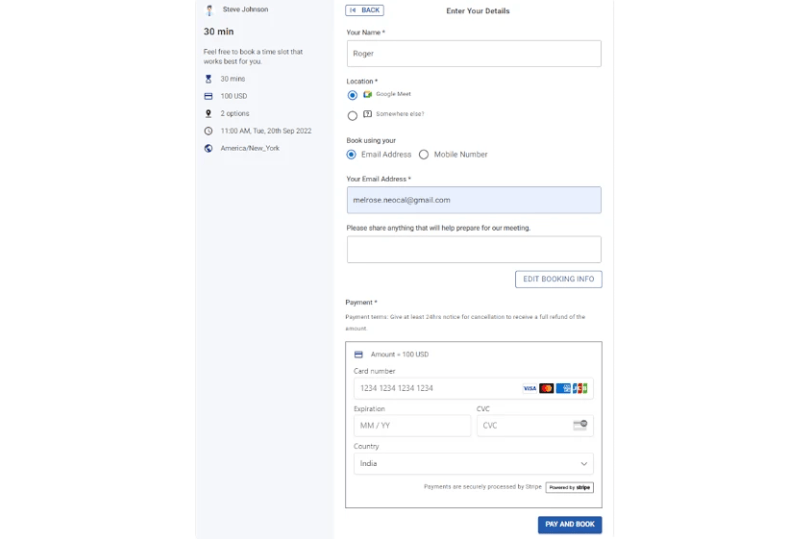Image resolution: width=812 pixels, height=539 pixels.
Task: Select Email Address booking method
Action: (x=351, y=155)
